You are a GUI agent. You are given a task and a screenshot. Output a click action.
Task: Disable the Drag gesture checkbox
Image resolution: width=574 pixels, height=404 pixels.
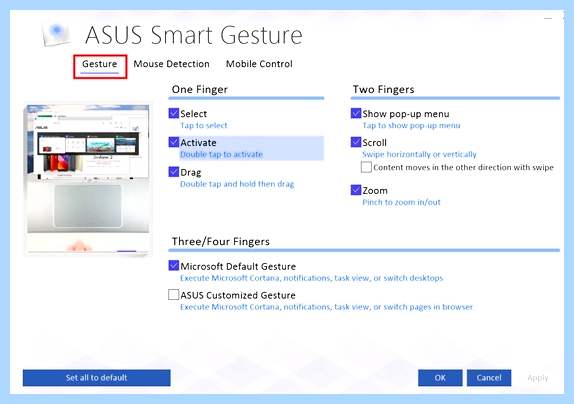click(x=174, y=172)
